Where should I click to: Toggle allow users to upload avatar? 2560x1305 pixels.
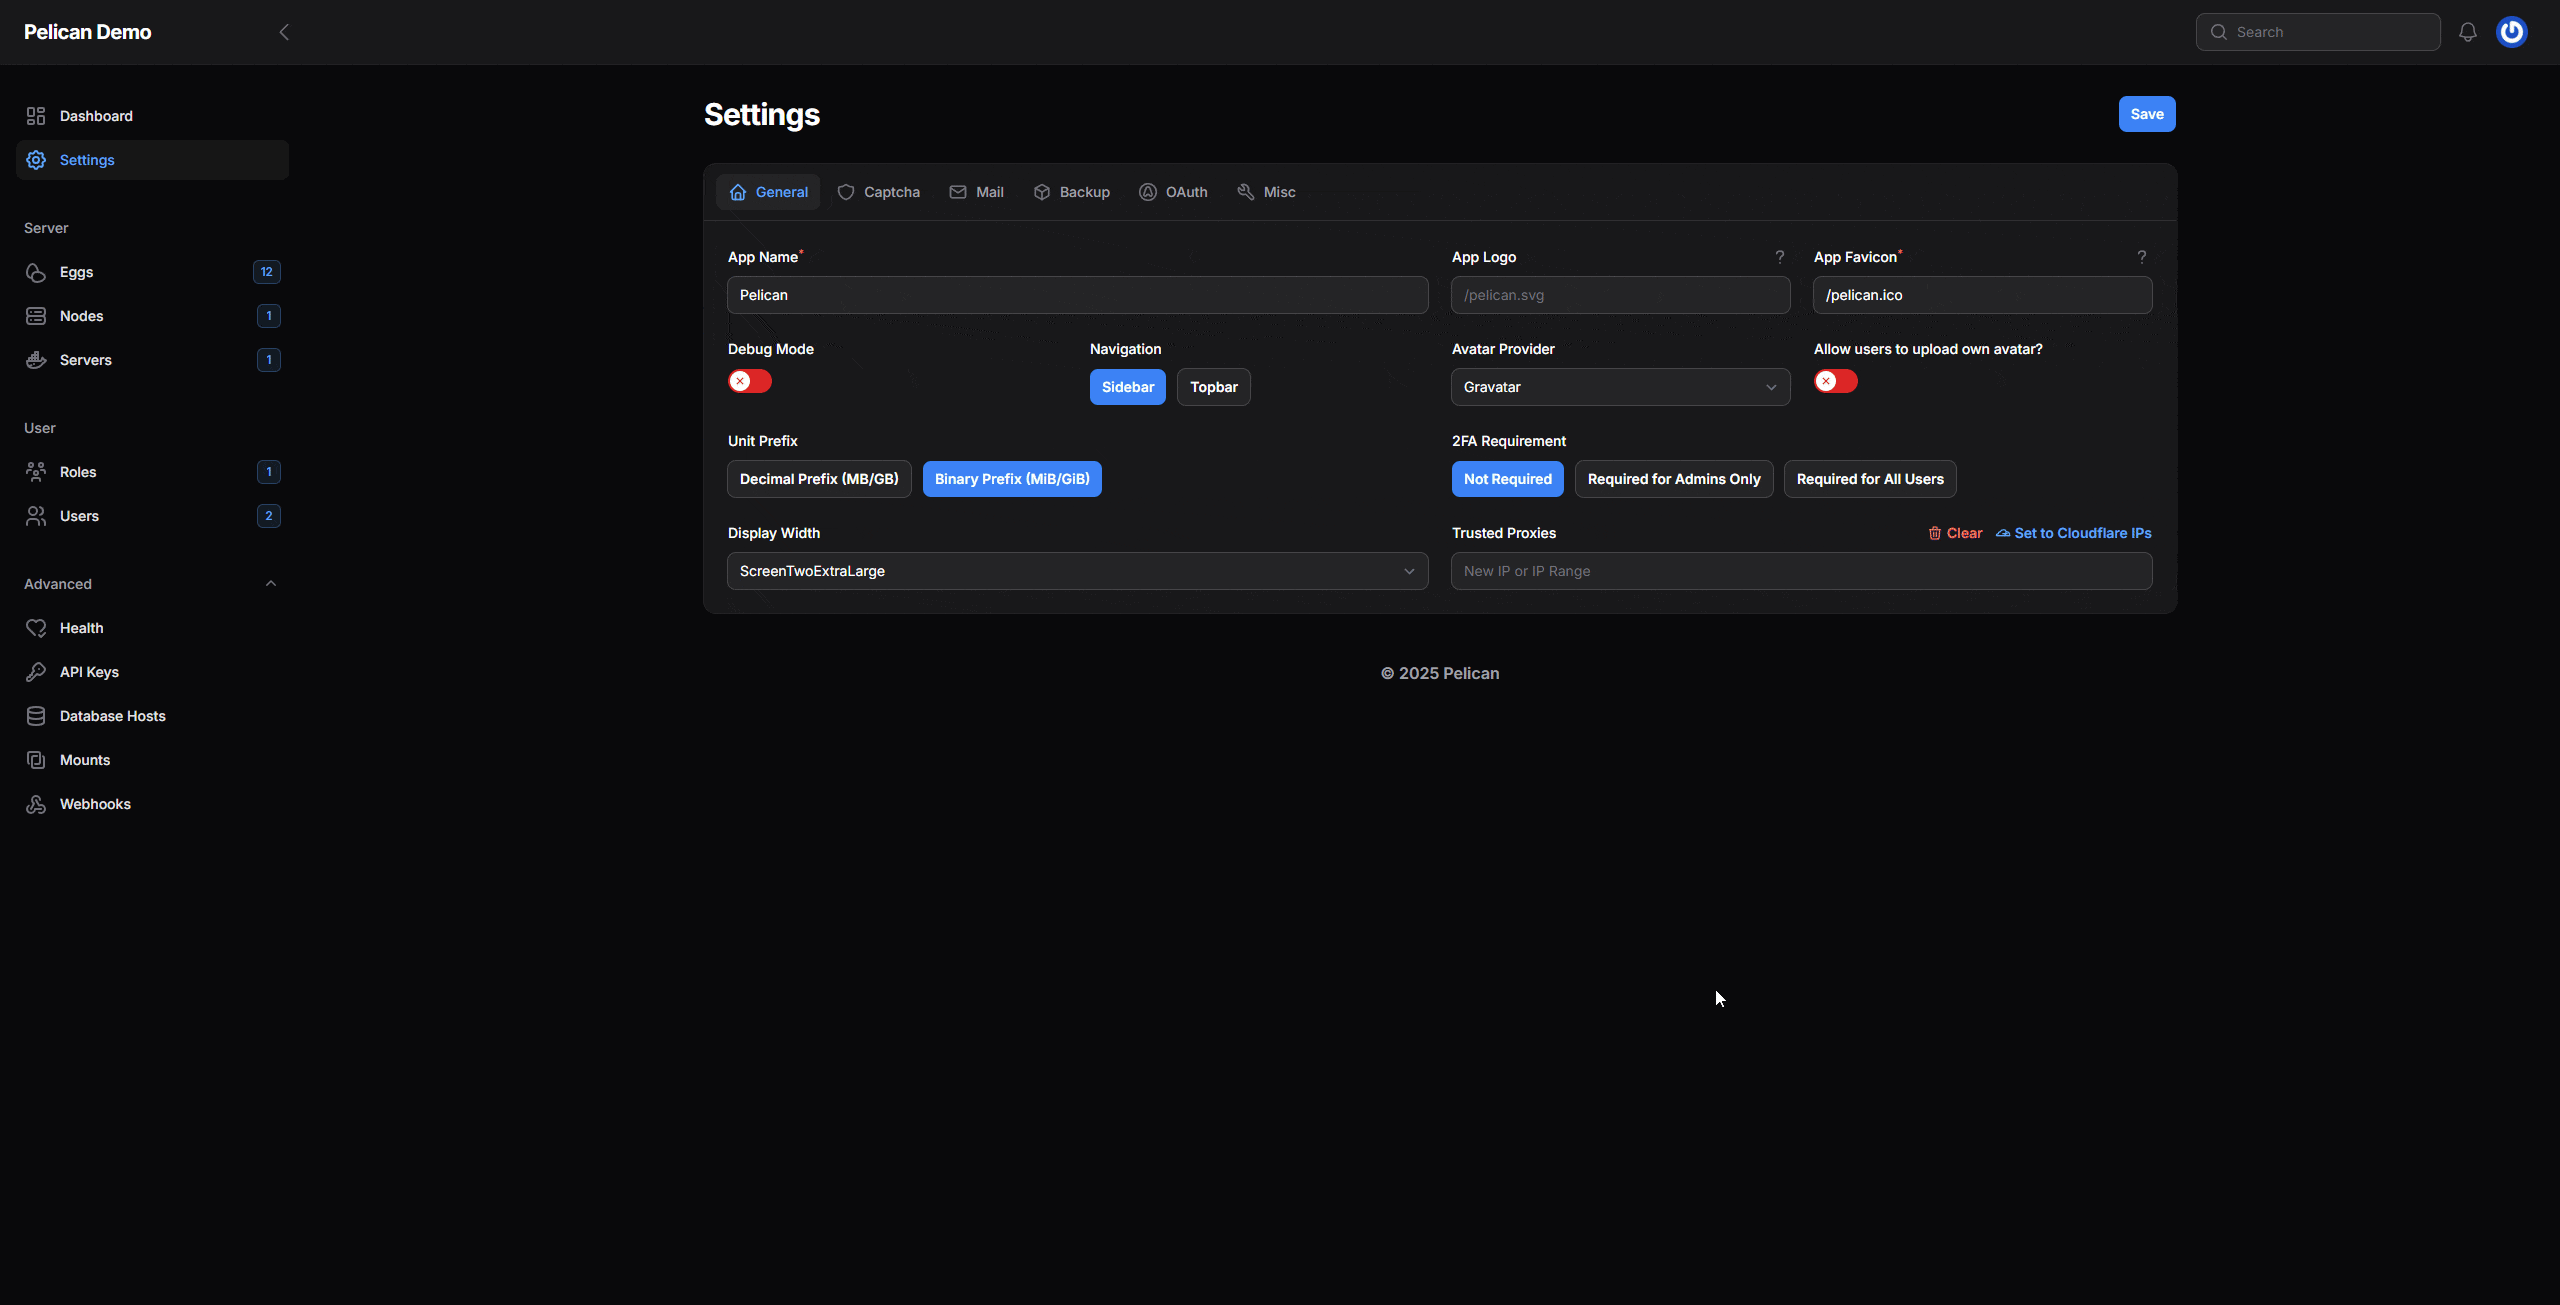(x=1836, y=381)
